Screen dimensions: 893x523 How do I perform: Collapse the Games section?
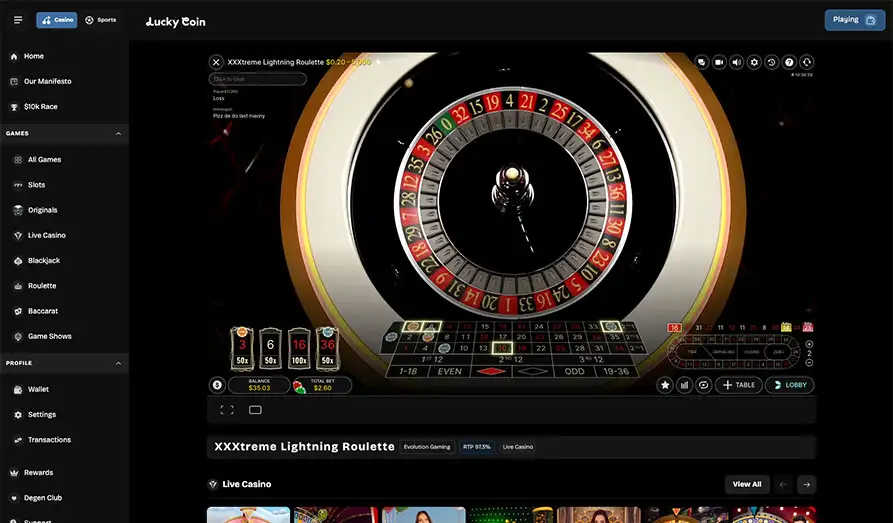click(x=118, y=133)
